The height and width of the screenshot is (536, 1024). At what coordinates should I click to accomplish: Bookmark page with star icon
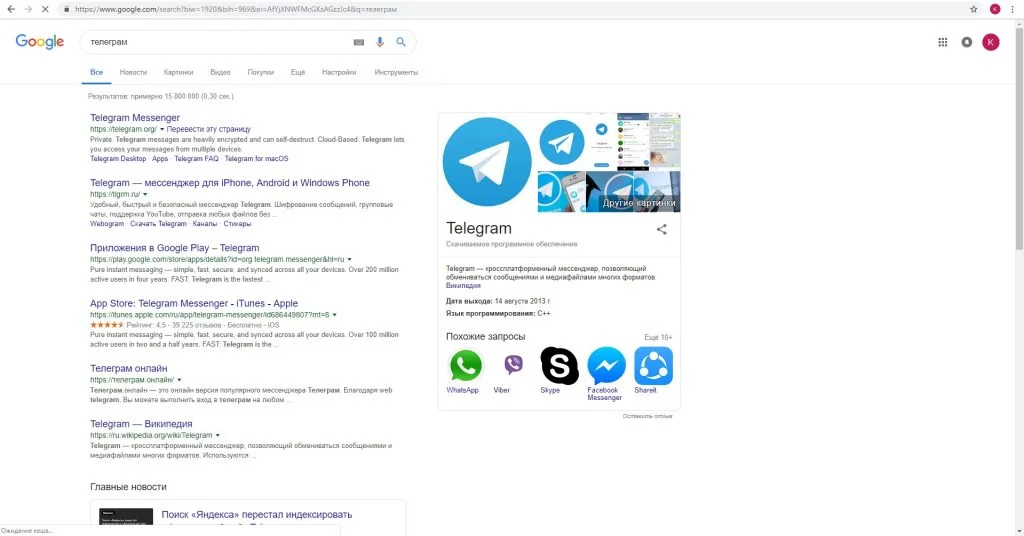pyautogui.click(x=974, y=9)
